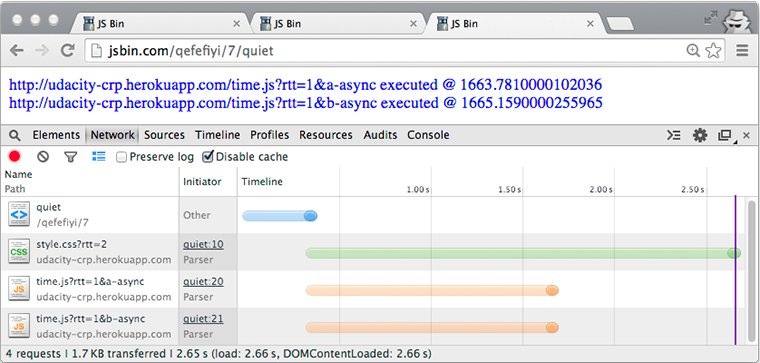This screenshot has height=363, width=760.
Task: Switch to the Elements panel
Action: 56,135
